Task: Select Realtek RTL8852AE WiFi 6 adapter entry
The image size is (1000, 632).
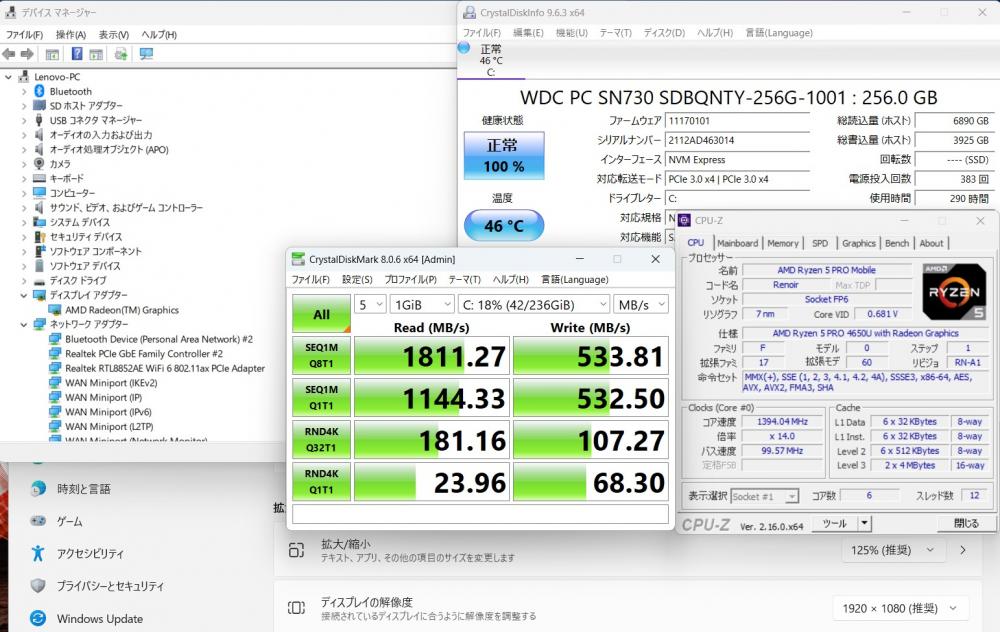Action: tap(165, 368)
